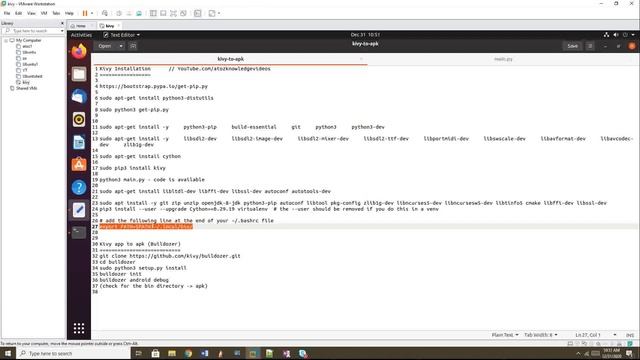Click the Save button in gedit
640x360 pixels.
coord(572,46)
